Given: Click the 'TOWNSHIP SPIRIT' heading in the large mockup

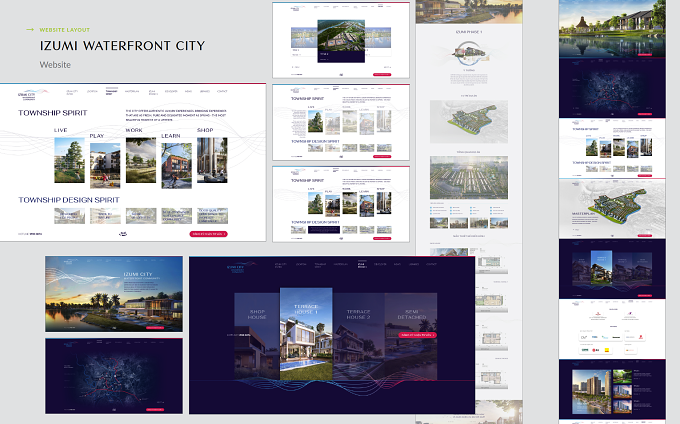Looking at the screenshot, I should 52,113.
